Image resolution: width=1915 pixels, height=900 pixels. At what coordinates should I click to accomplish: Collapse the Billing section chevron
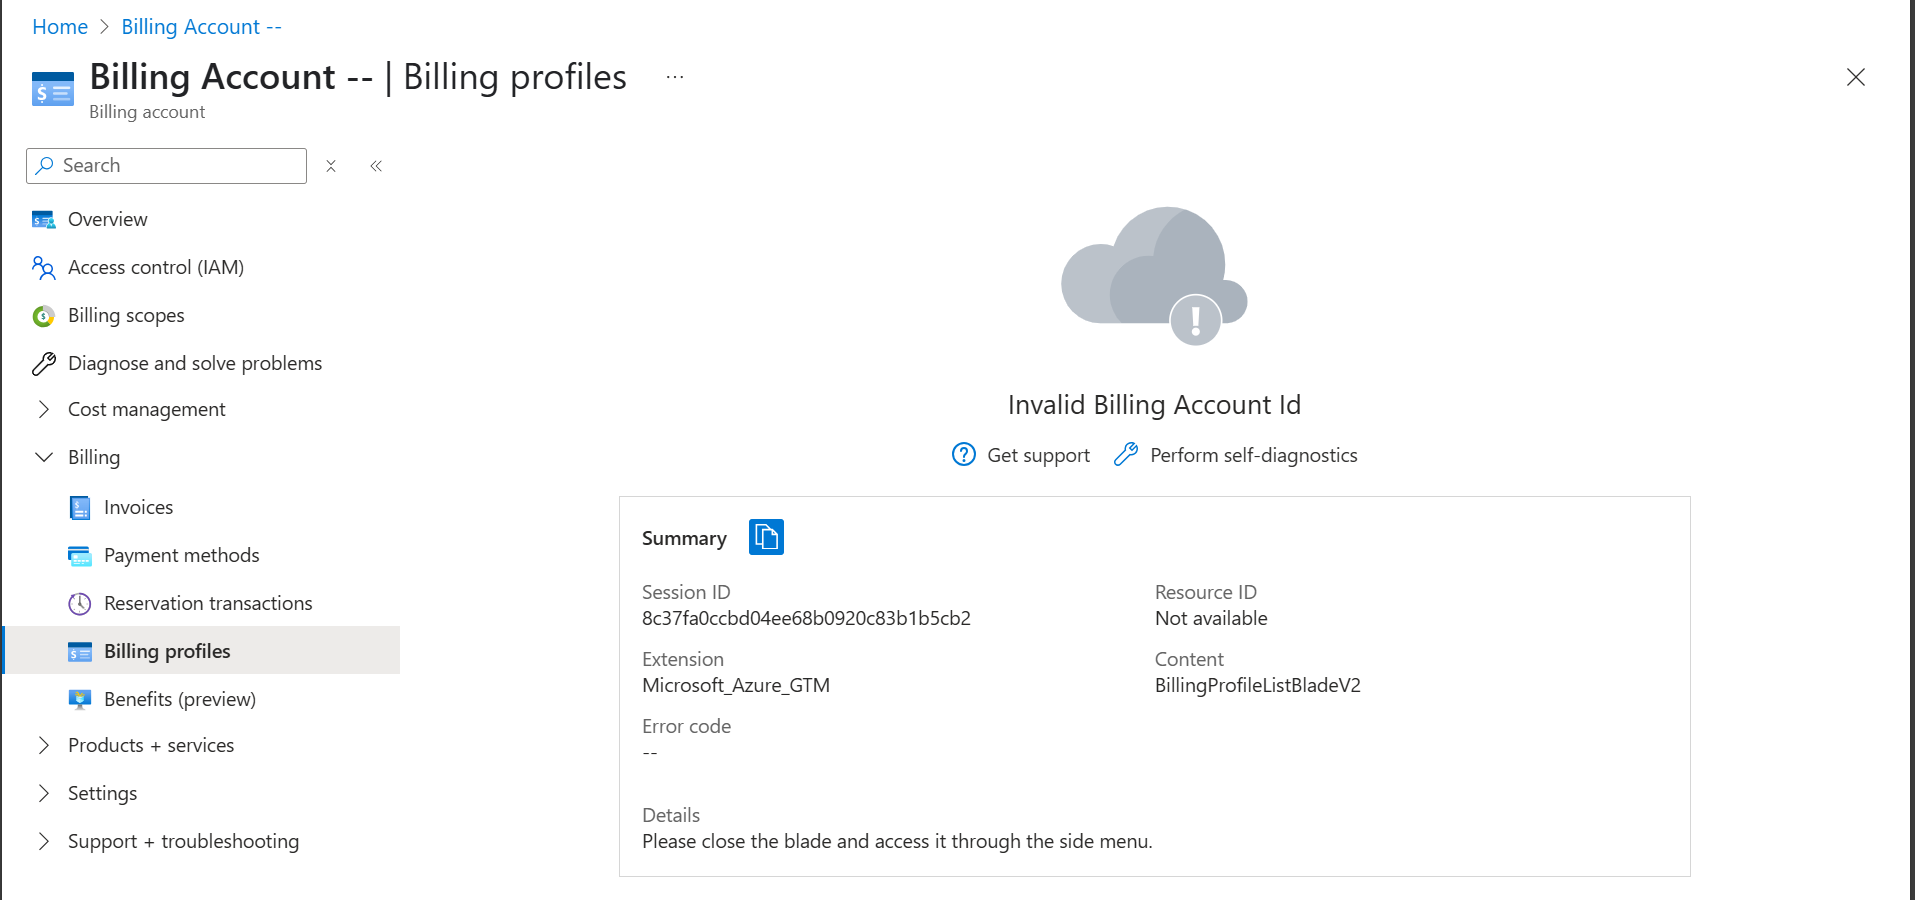[x=44, y=457]
